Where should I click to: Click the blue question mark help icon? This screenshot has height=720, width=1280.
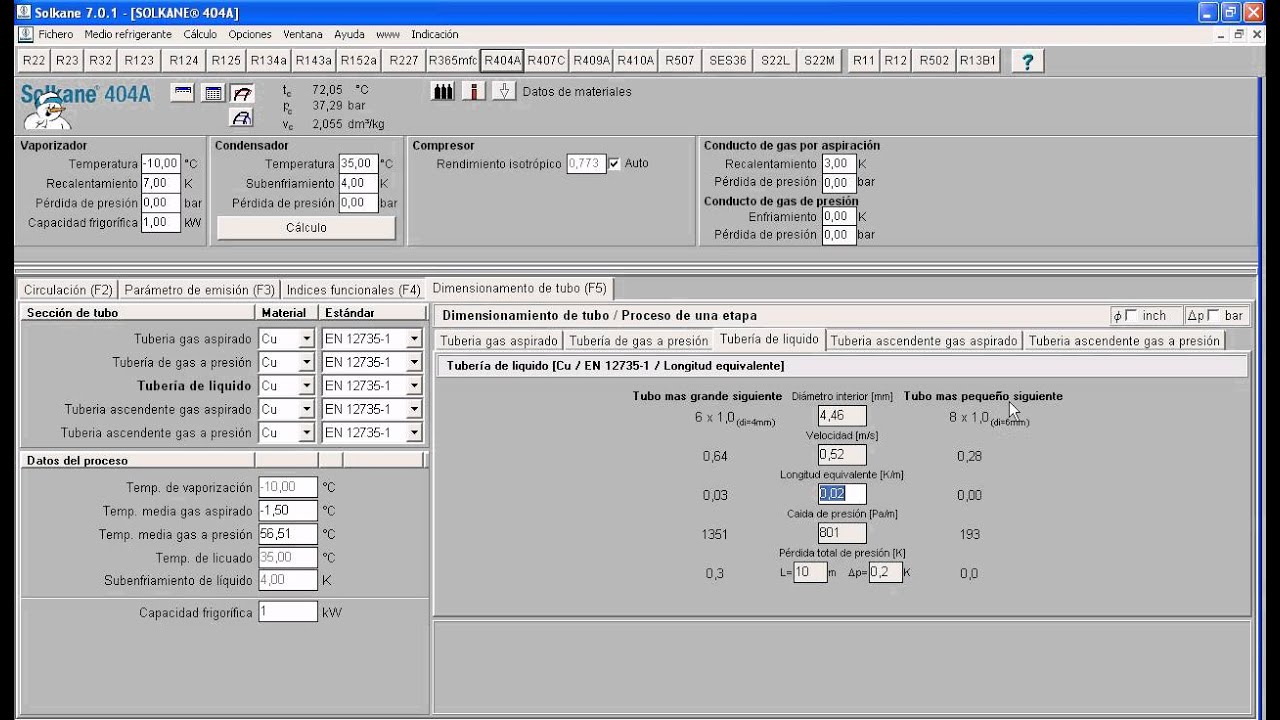tap(1027, 60)
